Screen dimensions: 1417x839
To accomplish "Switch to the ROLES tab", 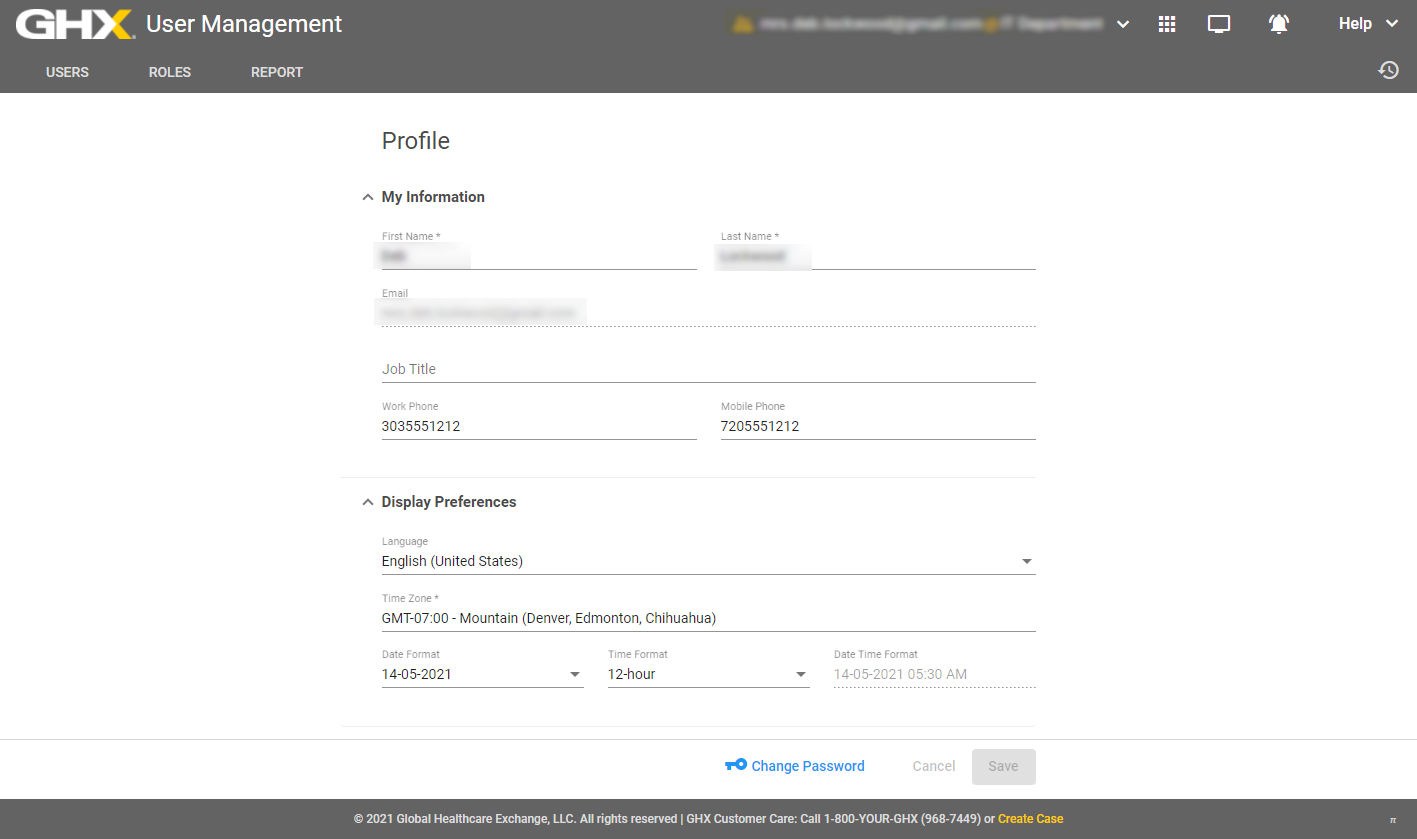I will click(169, 72).
